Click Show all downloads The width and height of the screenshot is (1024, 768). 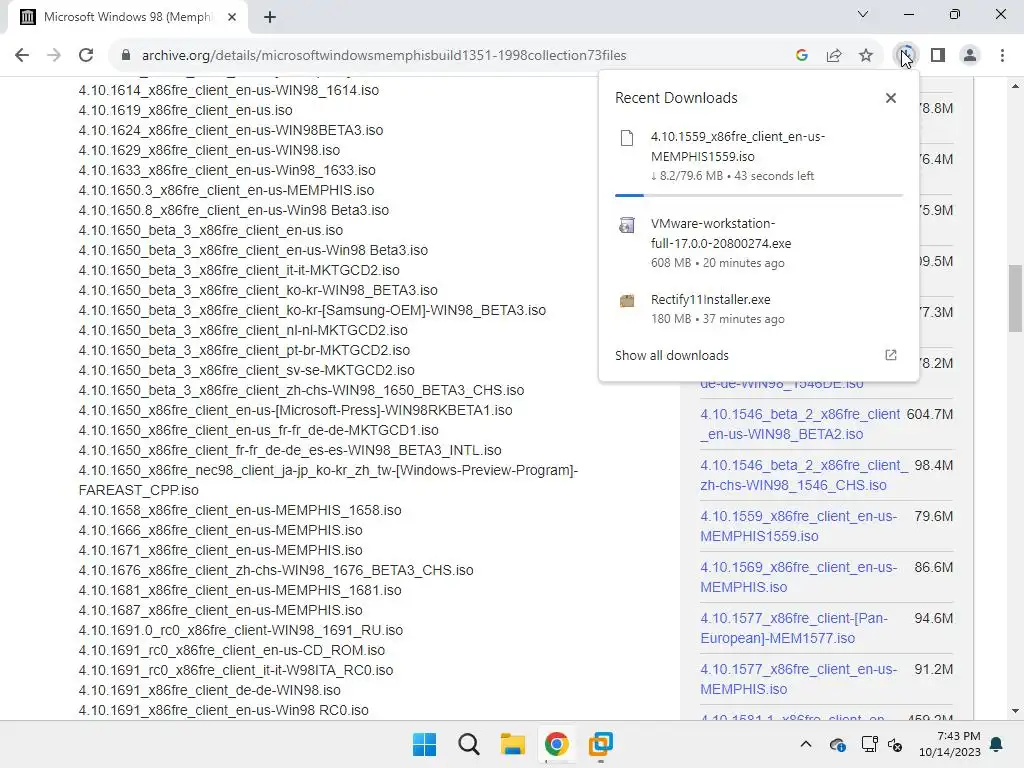point(672,355)
